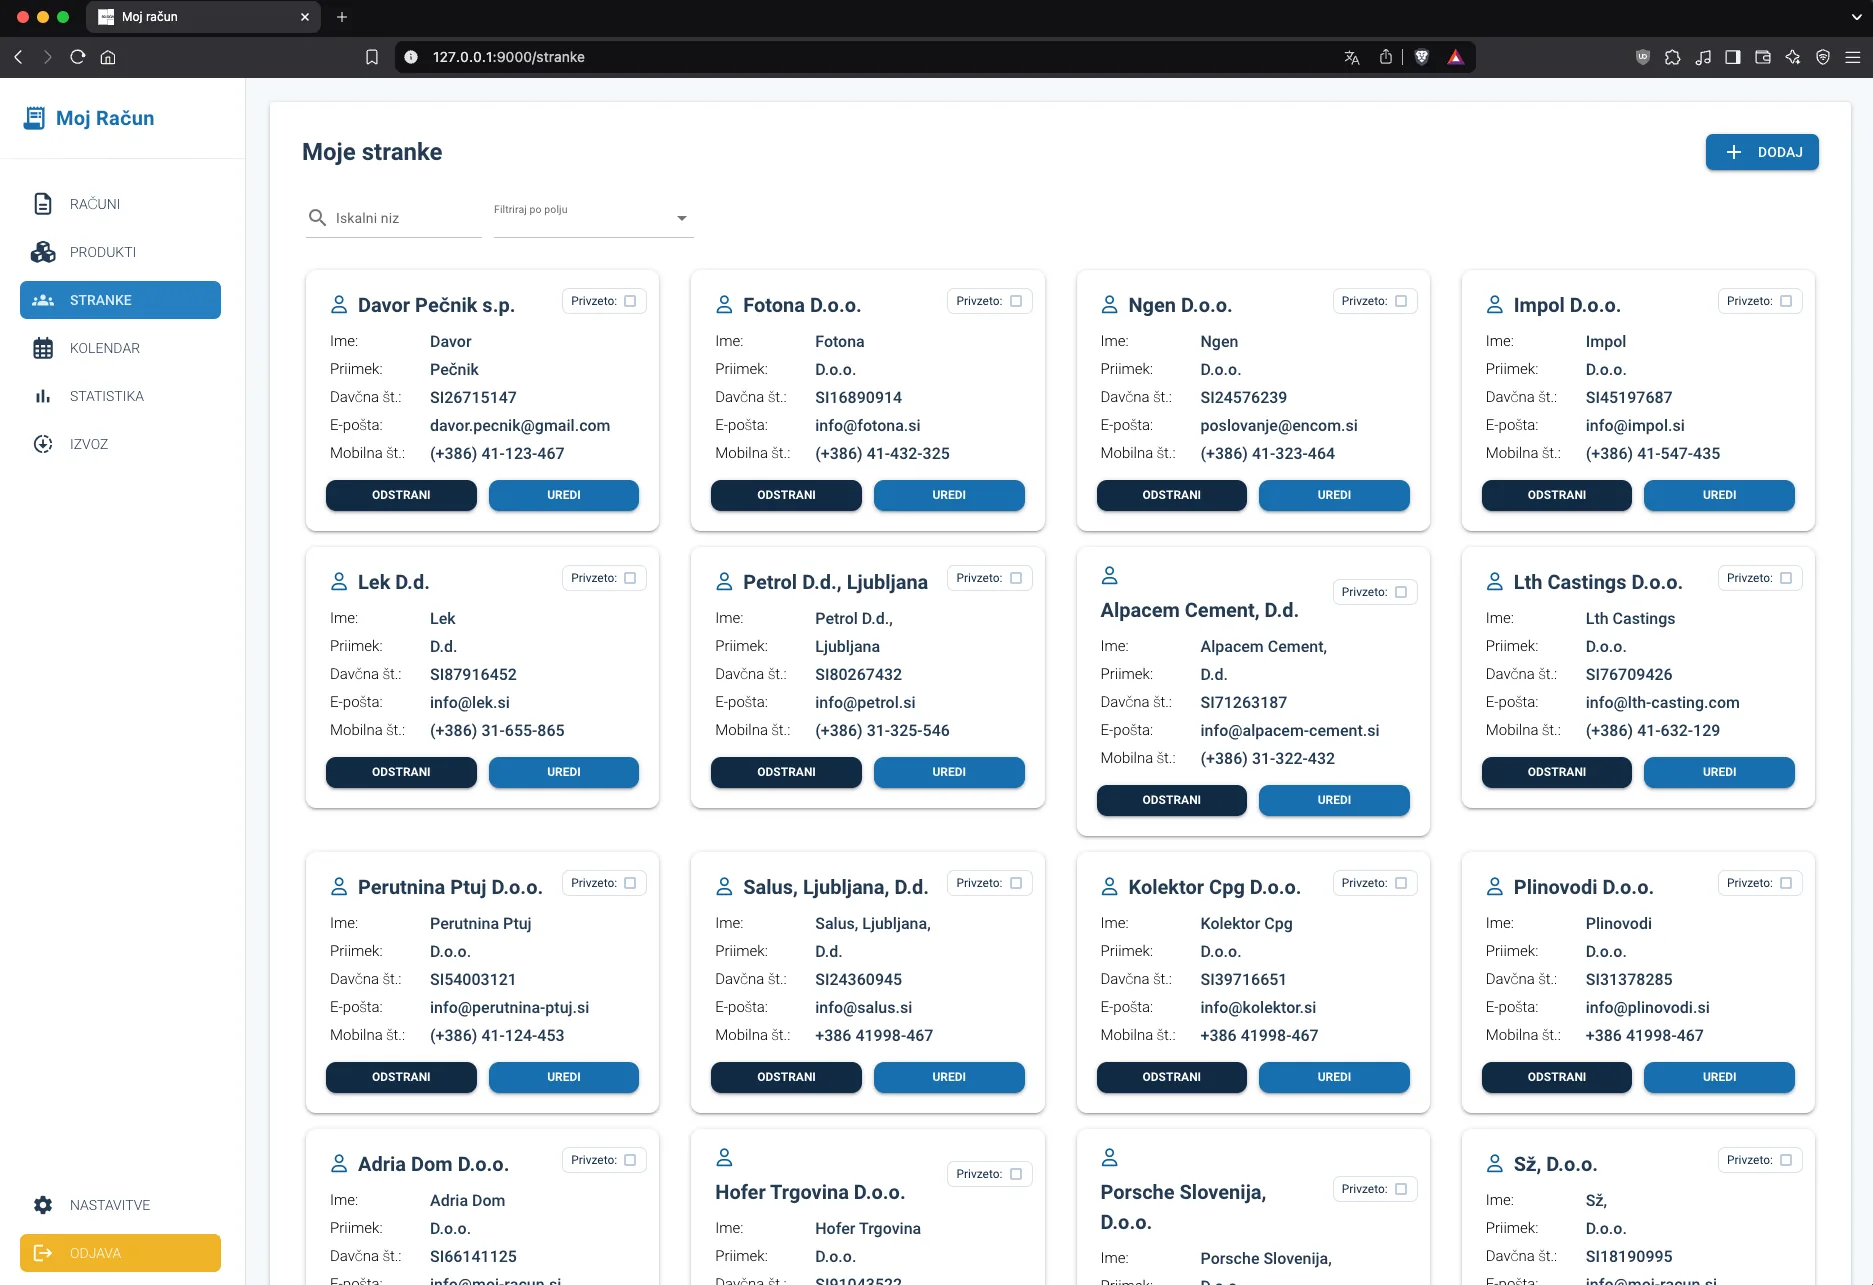The image size is (1873, 1285).
Task: Select the Moj račun browser tab
Action: (205, 17)
